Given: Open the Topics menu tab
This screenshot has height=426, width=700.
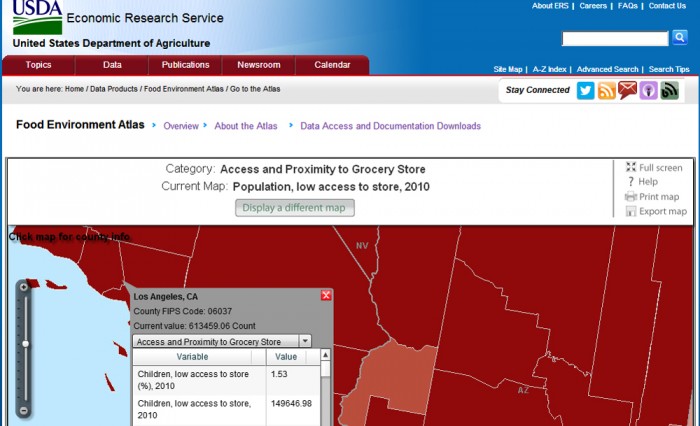Looking at the screenshot, I should (38, 65).
